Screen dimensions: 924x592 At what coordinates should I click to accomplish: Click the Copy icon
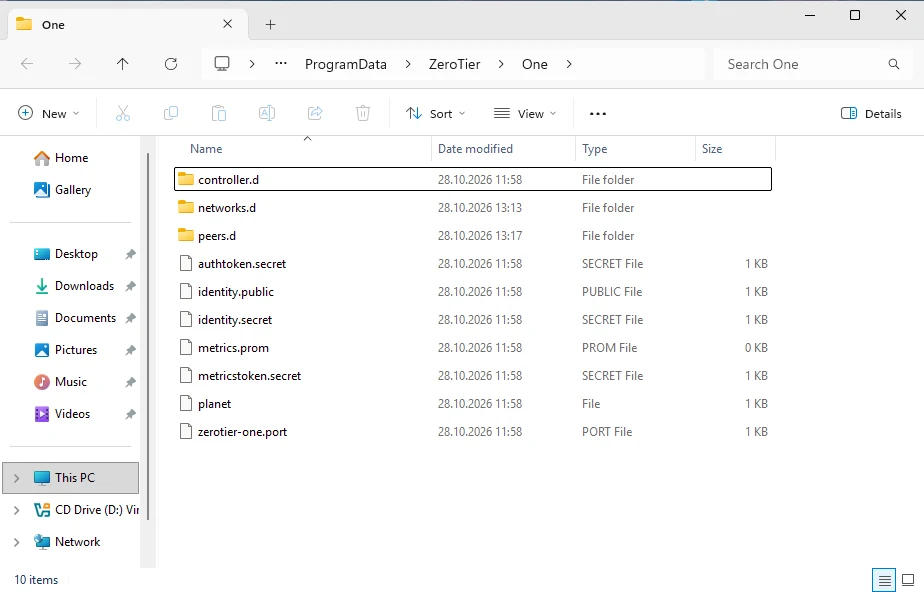coord(171,113)
